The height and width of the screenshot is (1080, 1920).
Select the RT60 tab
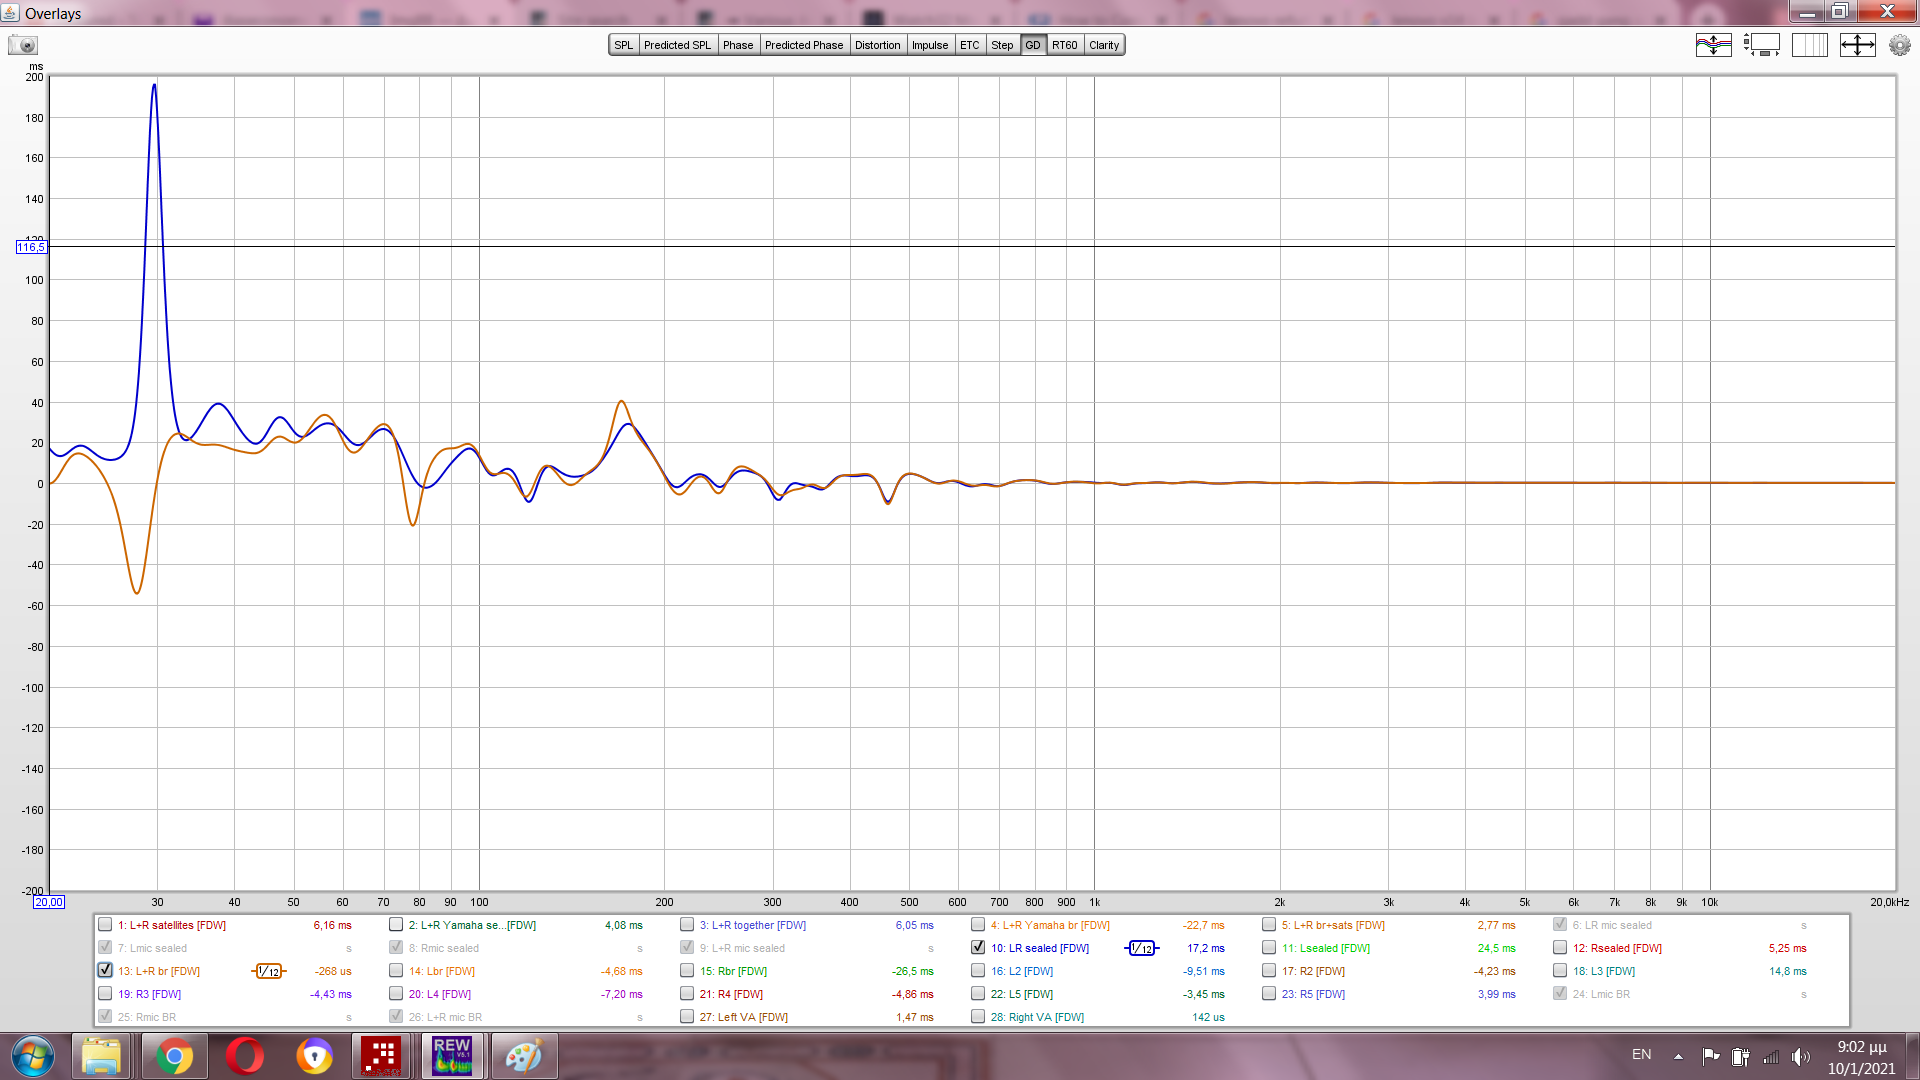(1064, 45)
